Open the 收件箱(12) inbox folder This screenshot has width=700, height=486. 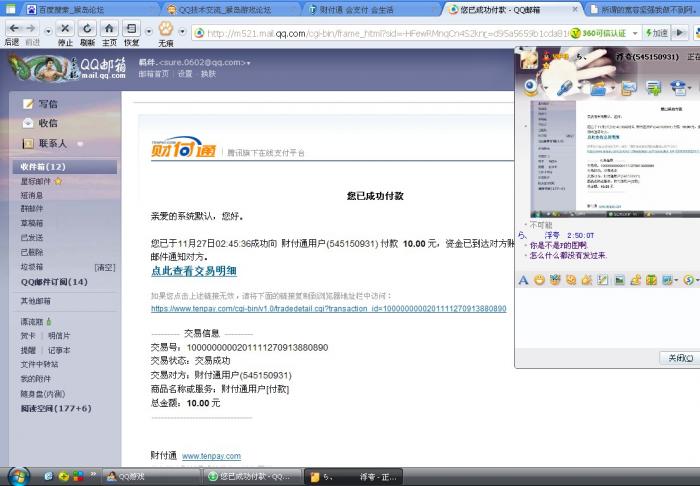pyautogui.click(x=65, y=167)
